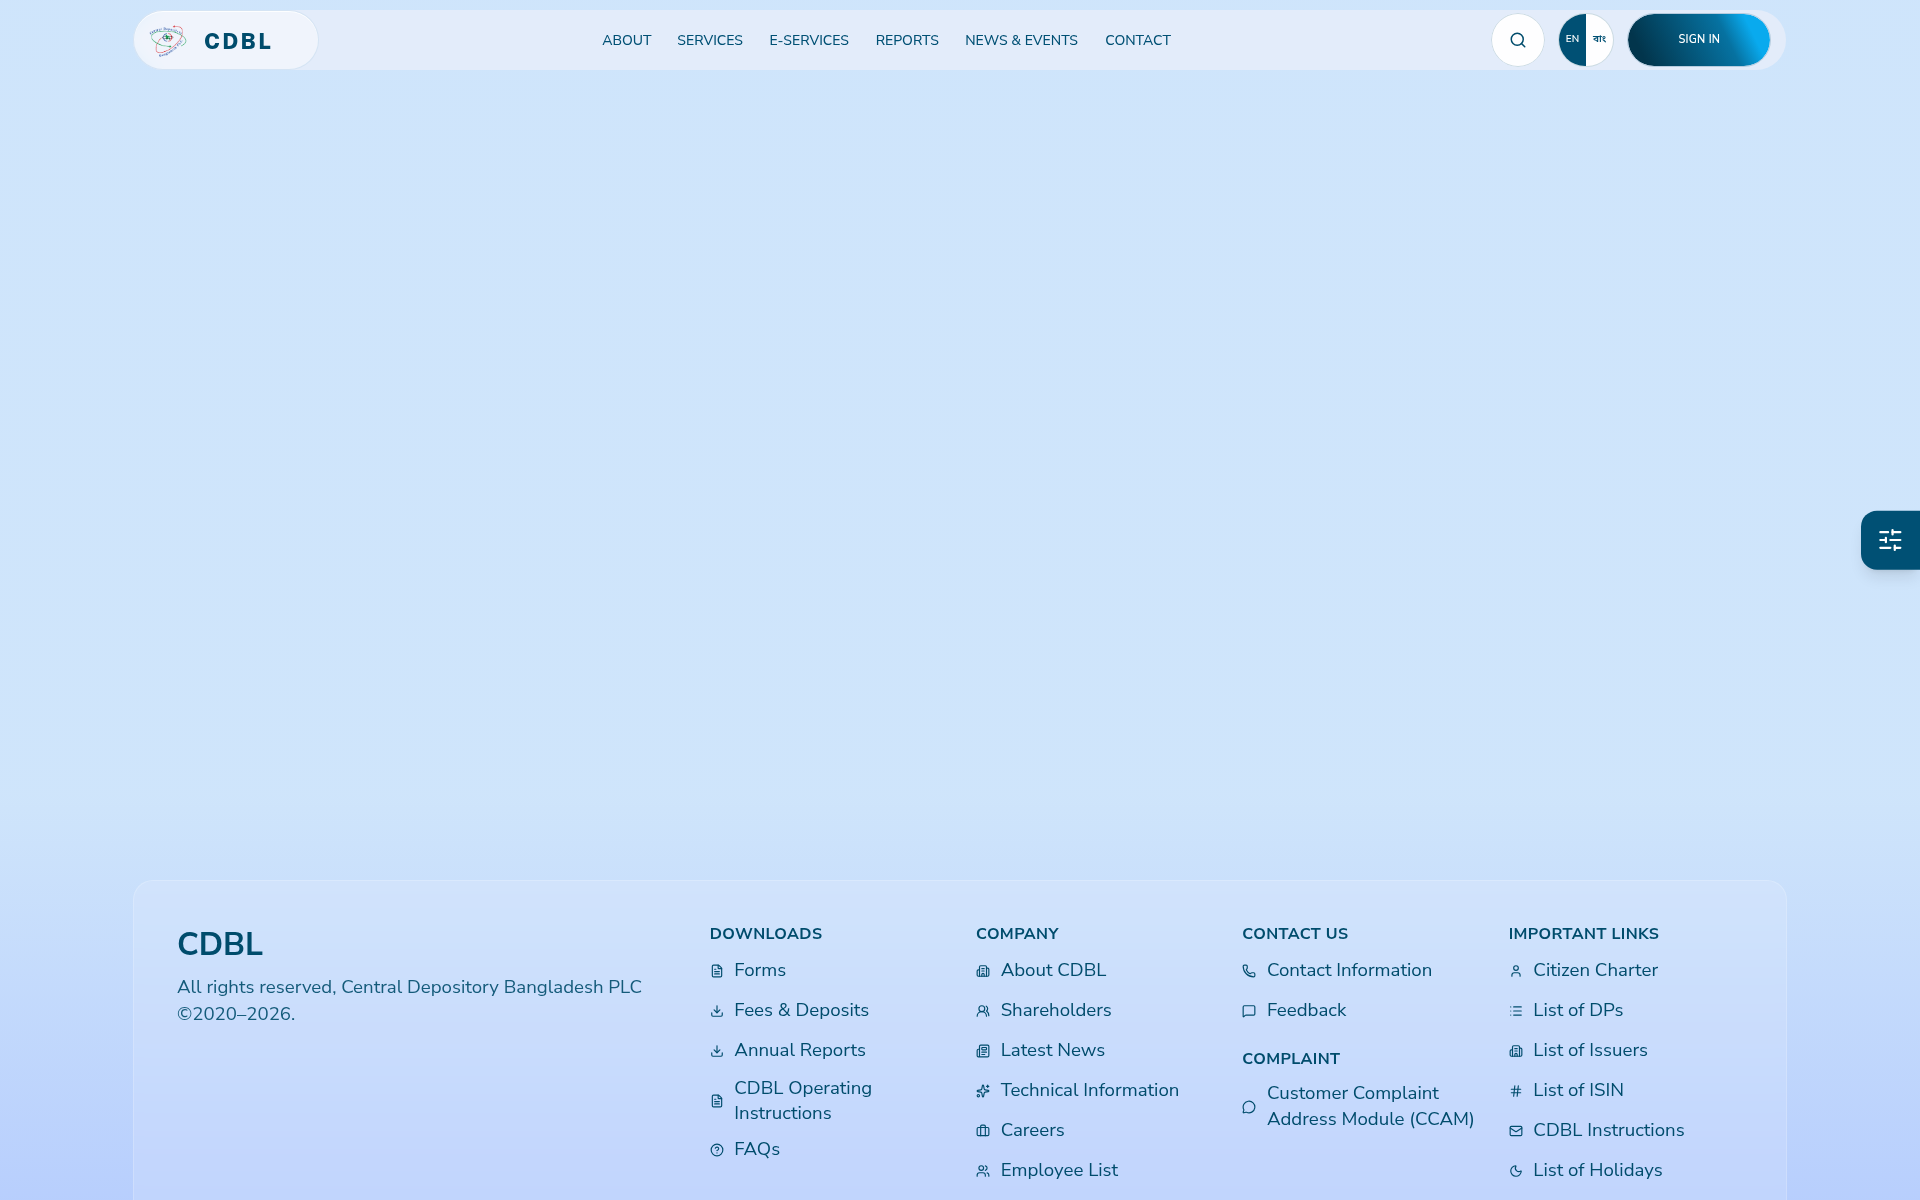Viewport: 1920px width, 1200px height.
Task: Open the List of Issuers link
Action: coord(1590,1050)
